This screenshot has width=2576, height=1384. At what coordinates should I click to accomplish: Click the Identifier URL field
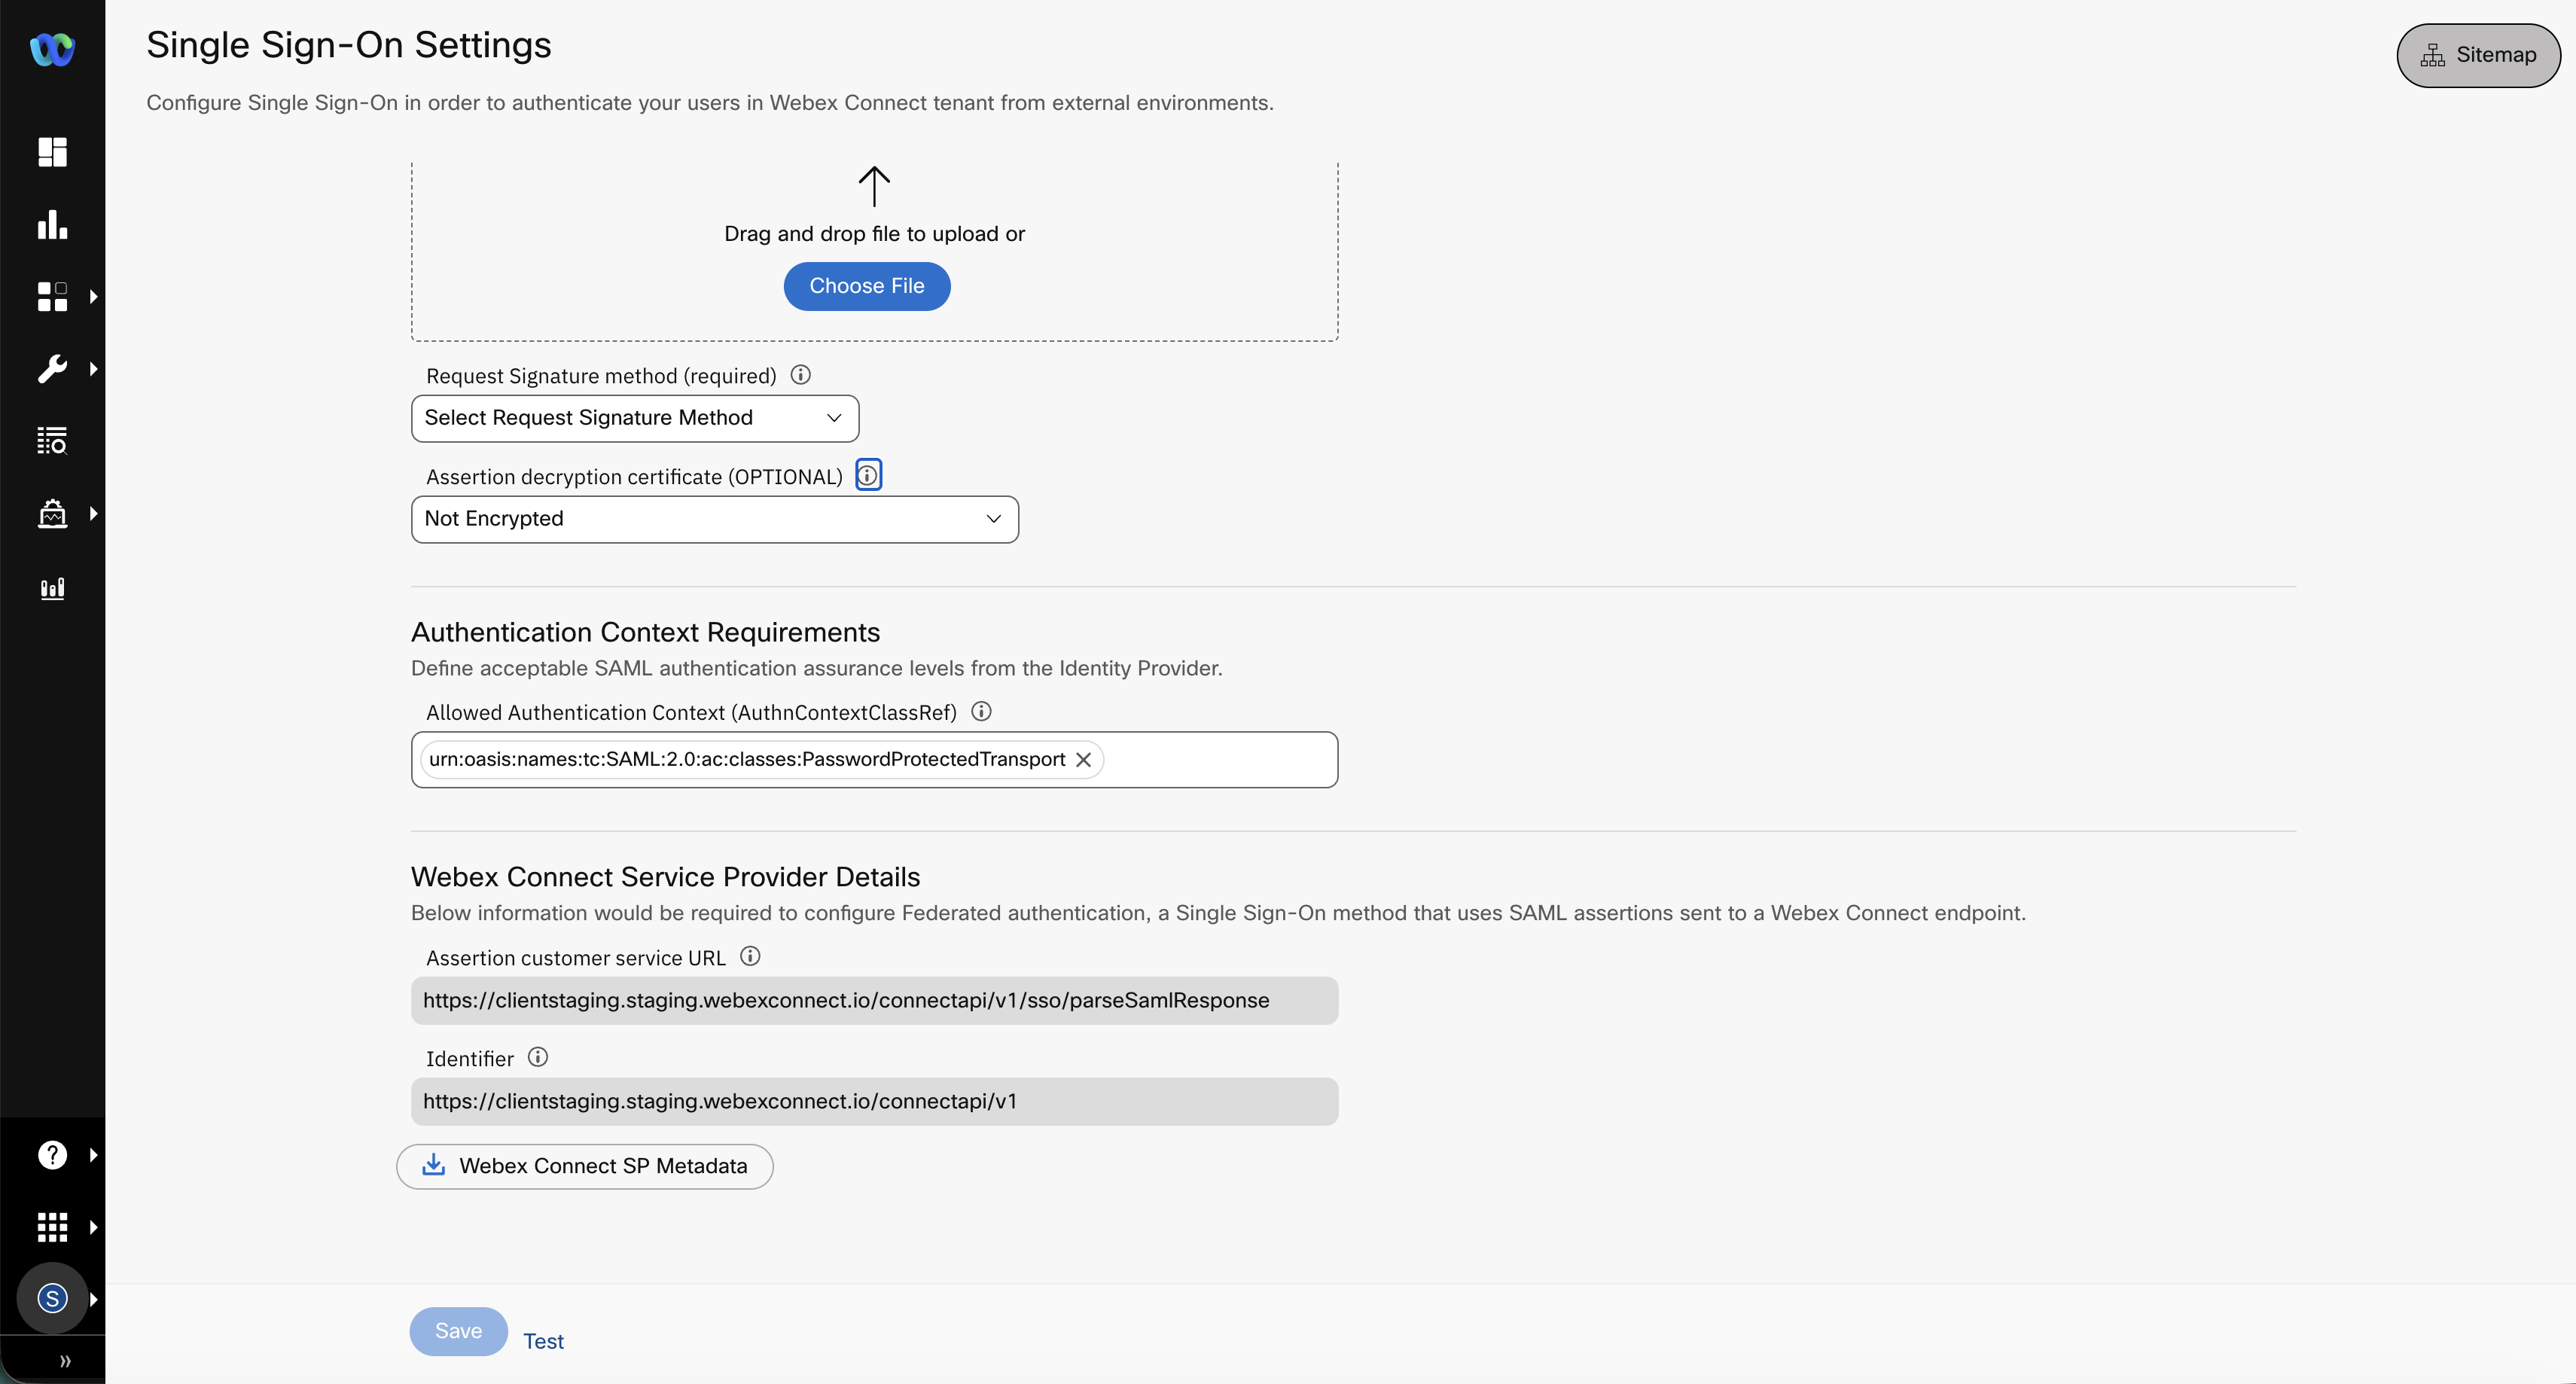[x=875, y=1101]
